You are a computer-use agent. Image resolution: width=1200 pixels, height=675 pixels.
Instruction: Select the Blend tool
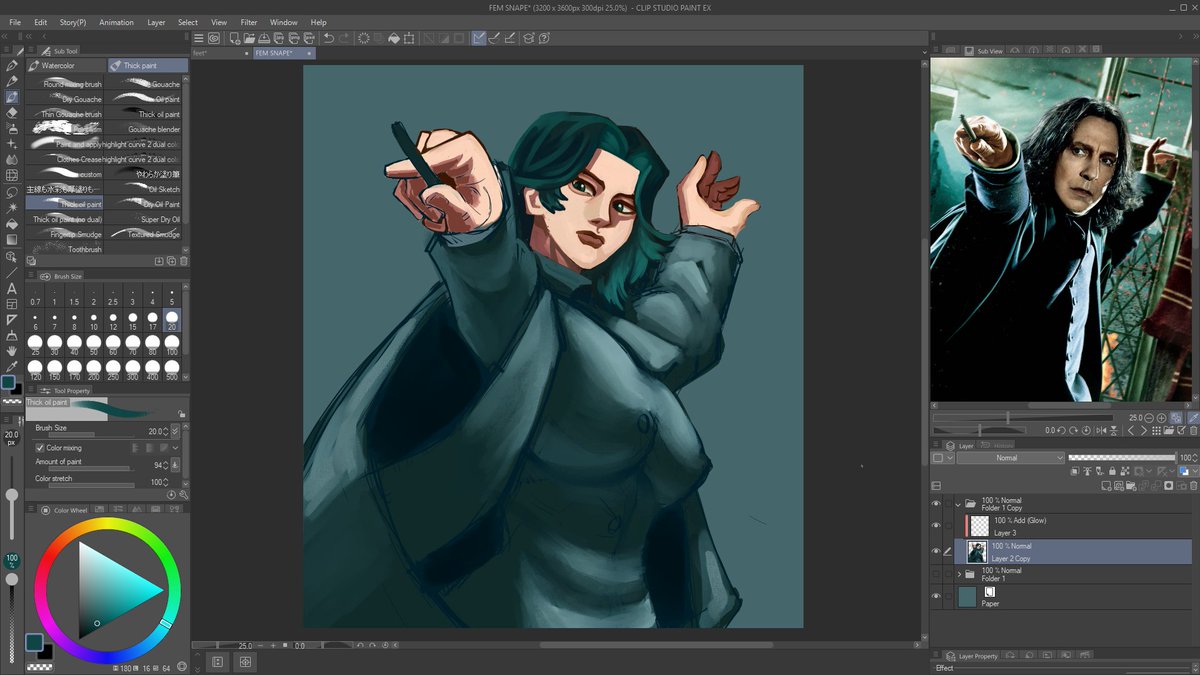(x=11, y=160)
